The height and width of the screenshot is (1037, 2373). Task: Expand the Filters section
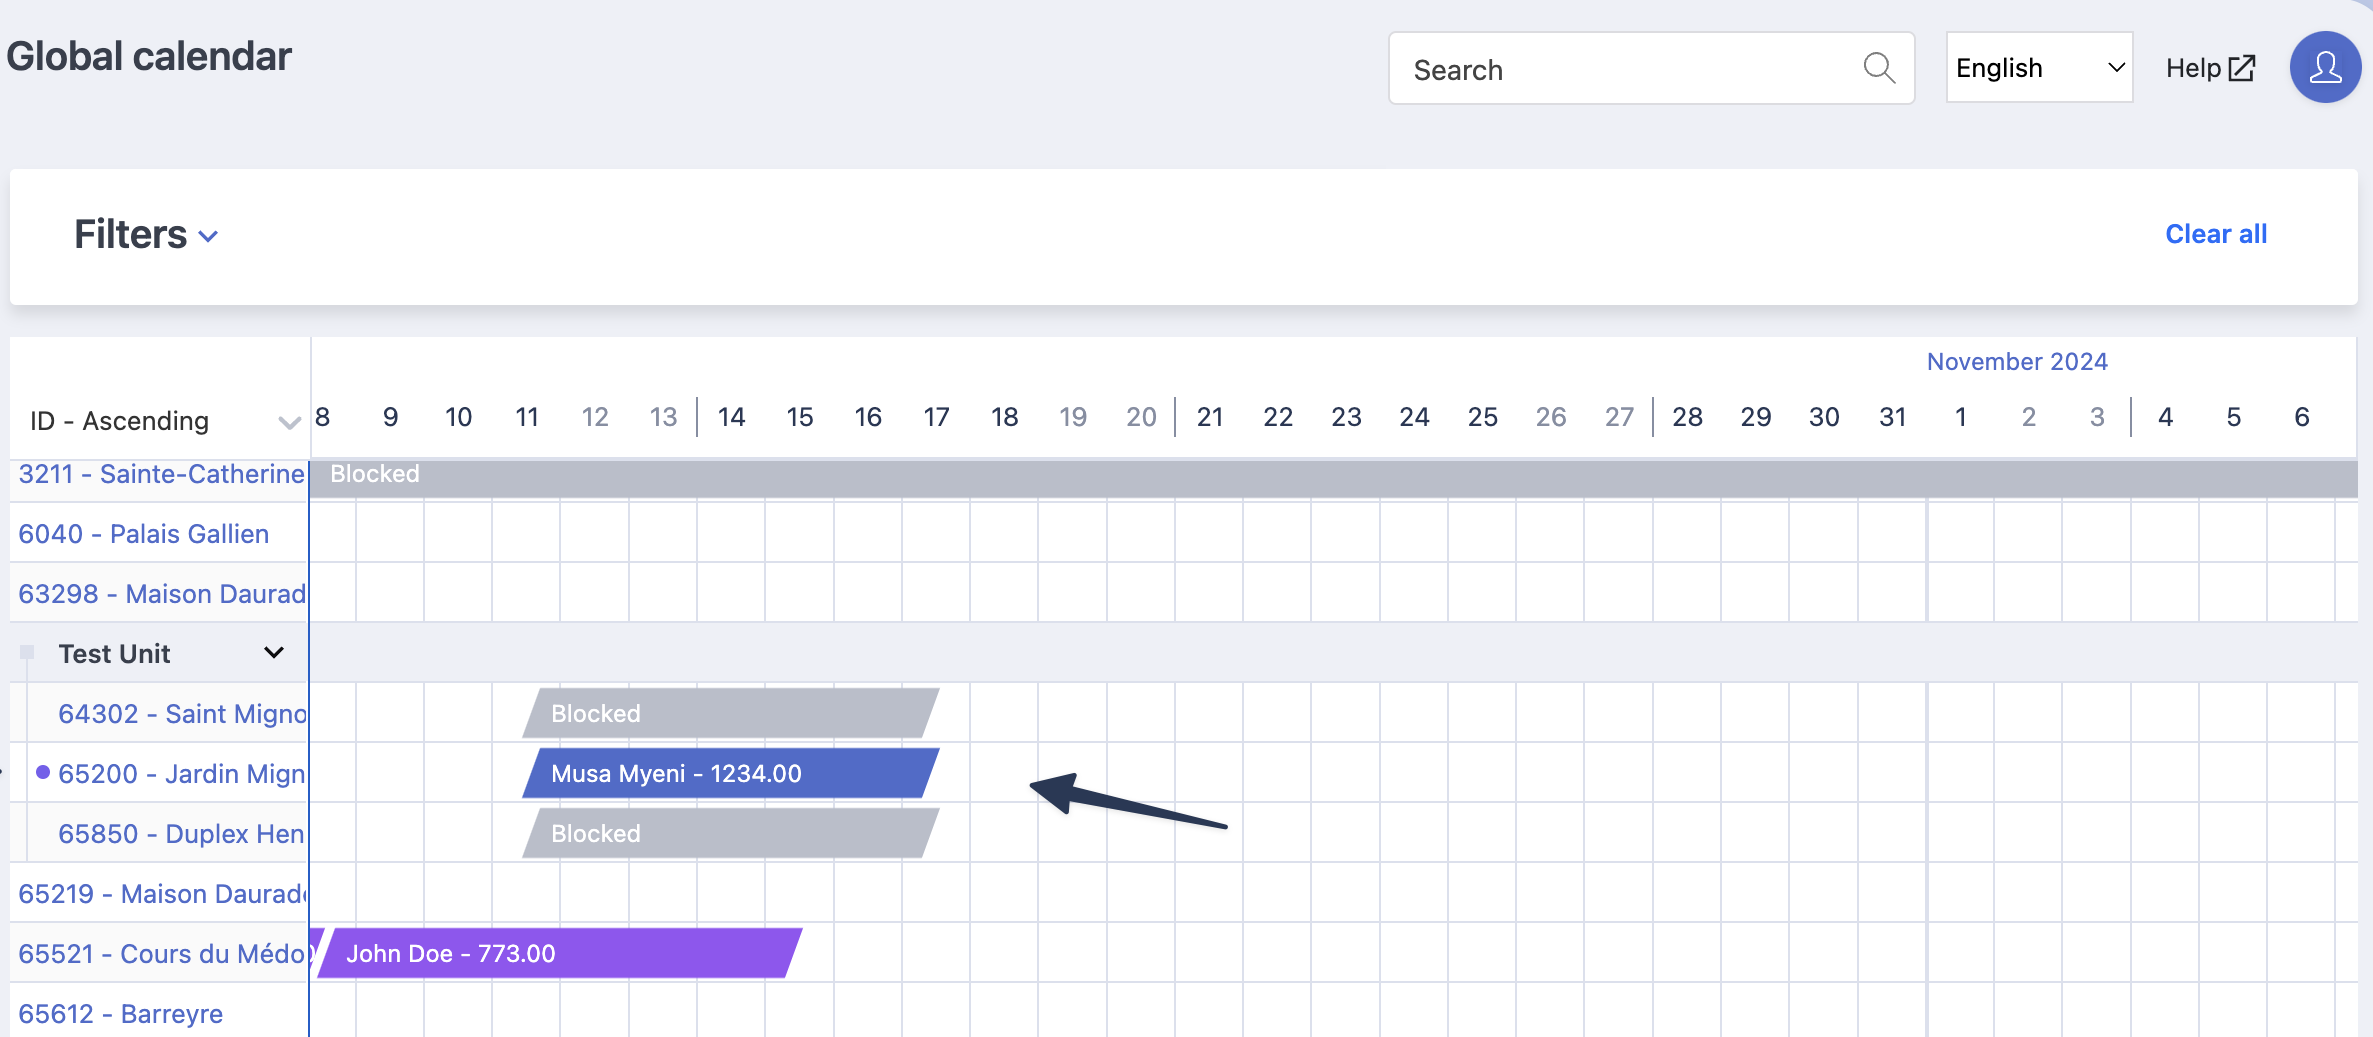coord(146,235)
